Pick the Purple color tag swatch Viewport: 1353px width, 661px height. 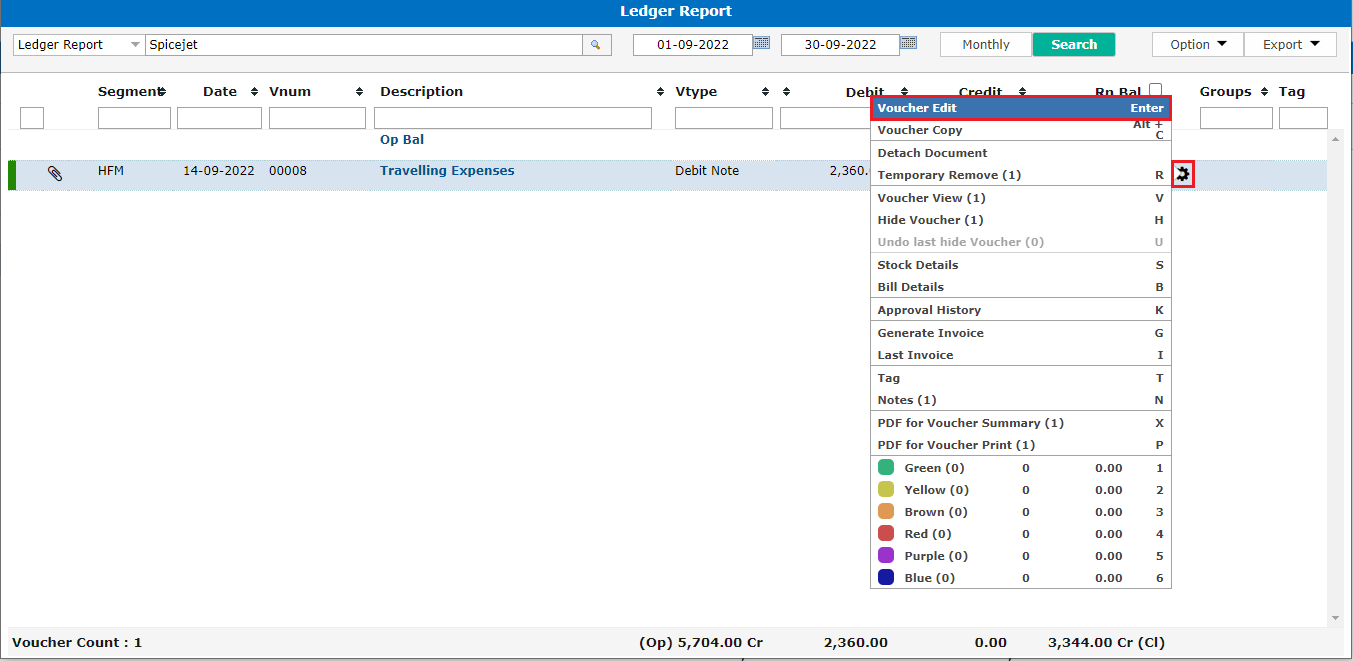point(886,556)
